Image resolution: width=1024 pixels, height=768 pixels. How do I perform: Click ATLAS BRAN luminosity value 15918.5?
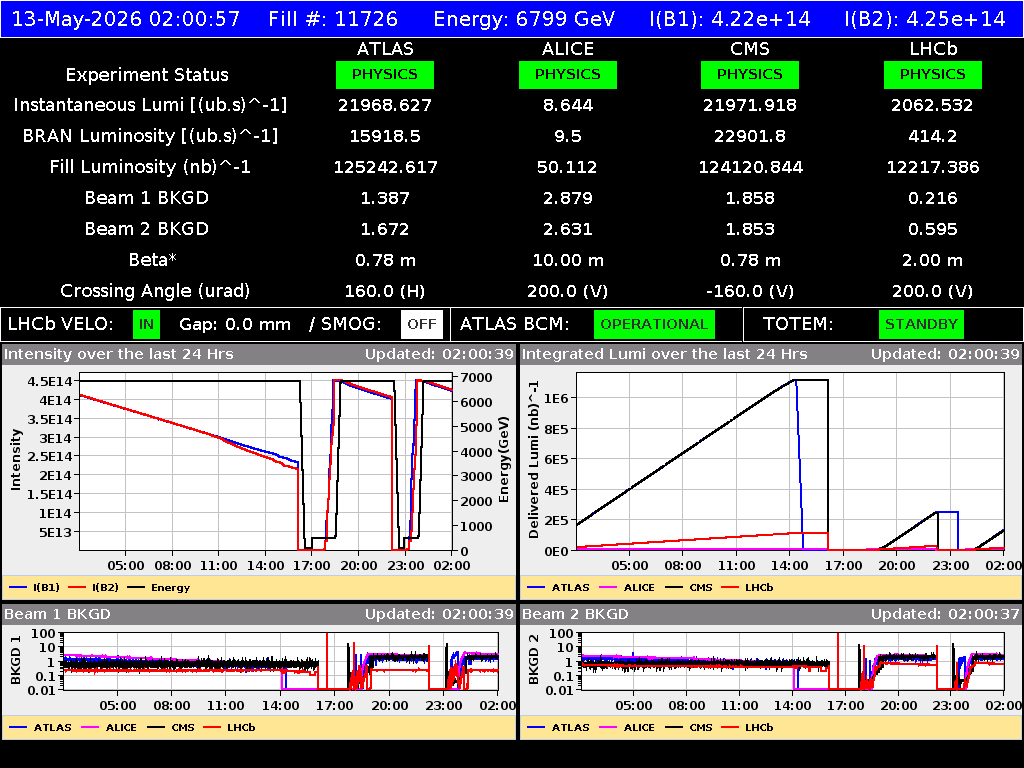[385, 136]
